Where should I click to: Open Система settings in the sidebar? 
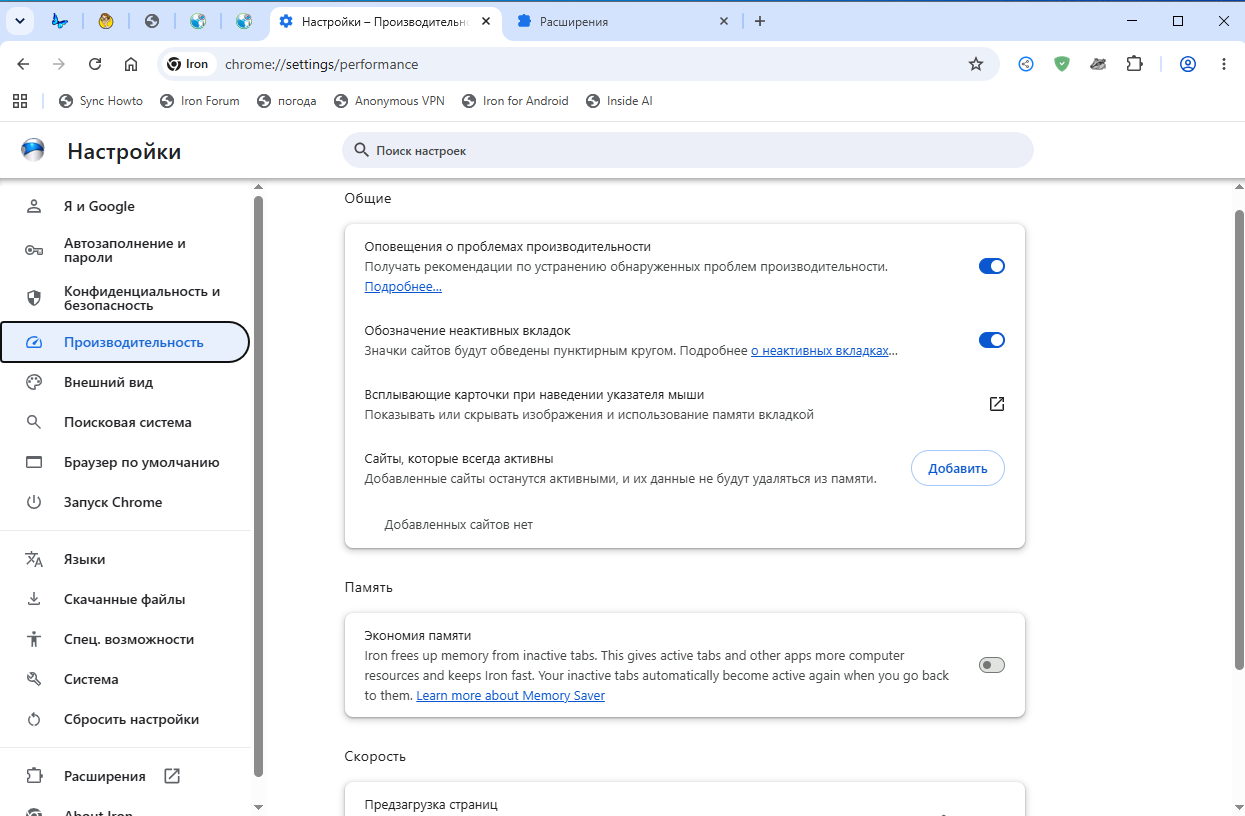pyautogui.click(x=125, y=679)
